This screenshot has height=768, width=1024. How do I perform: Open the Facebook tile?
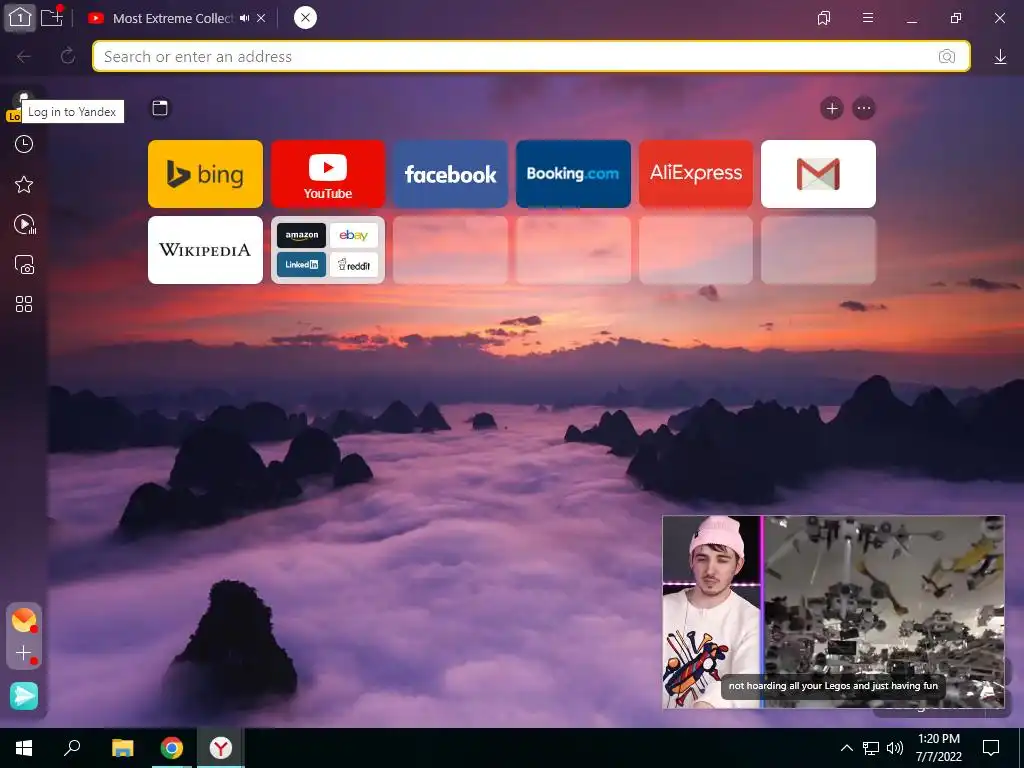click(451, 174)
